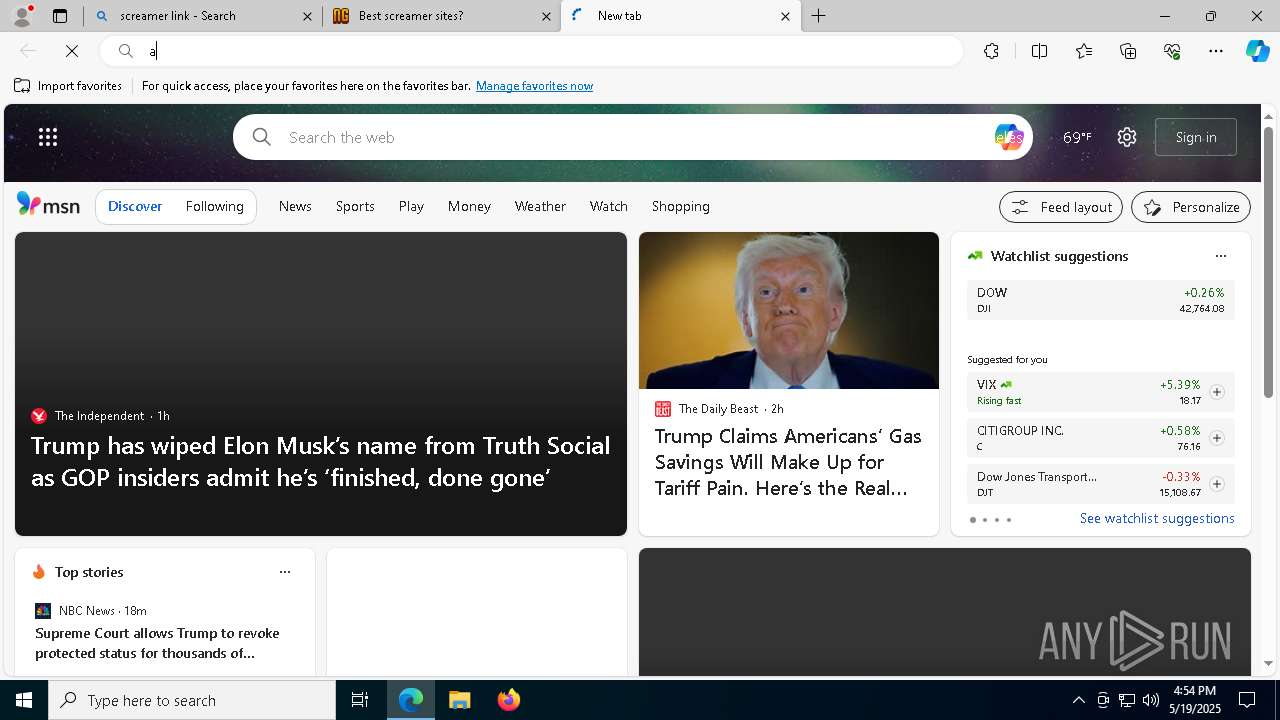Switch to 'screamer link - Search' tab

coord(204,16)
